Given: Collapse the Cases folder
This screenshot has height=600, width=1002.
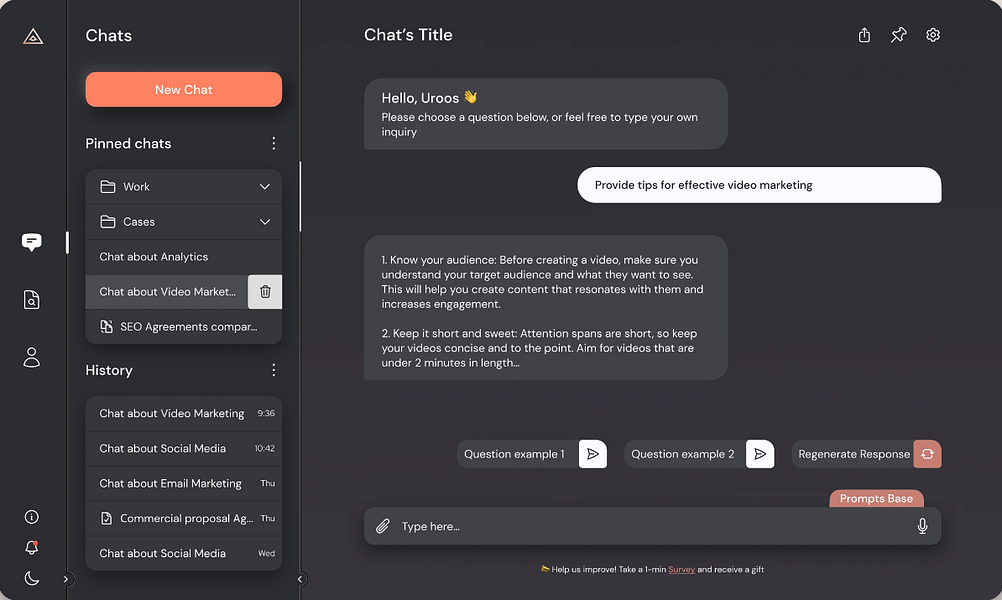Looking at the screenshot, I should tap(265, 221).
